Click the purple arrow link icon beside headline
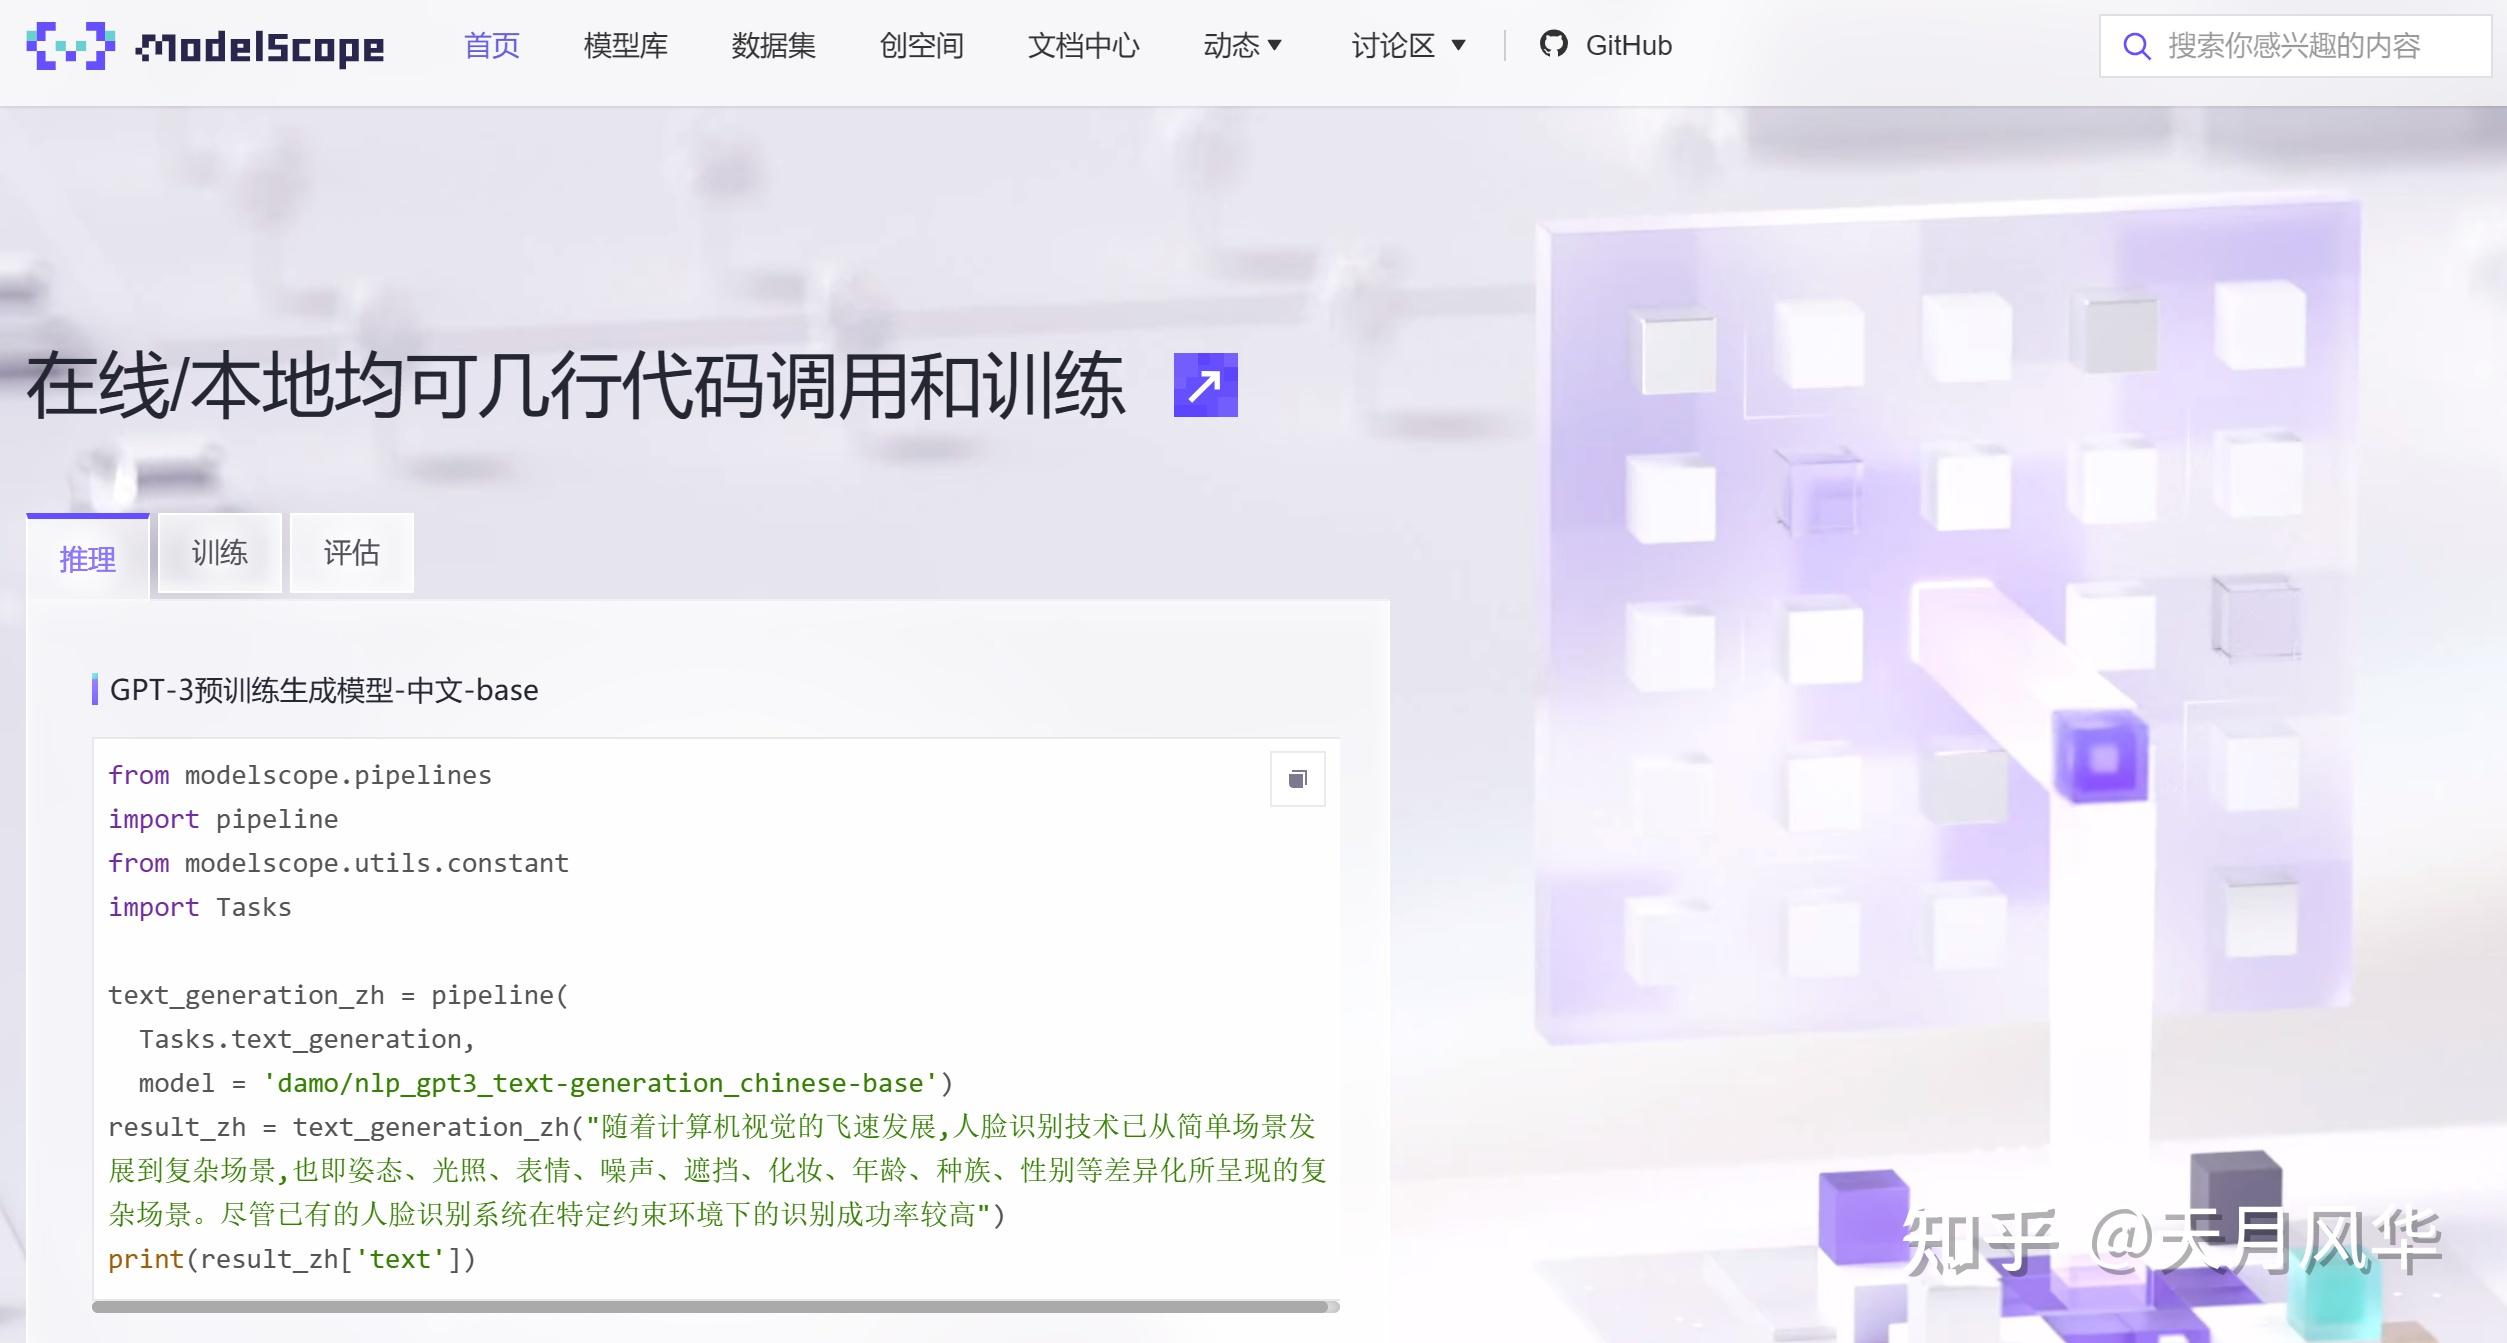This screenshot has height=1343, width=2507. (x=1205, y=385)
